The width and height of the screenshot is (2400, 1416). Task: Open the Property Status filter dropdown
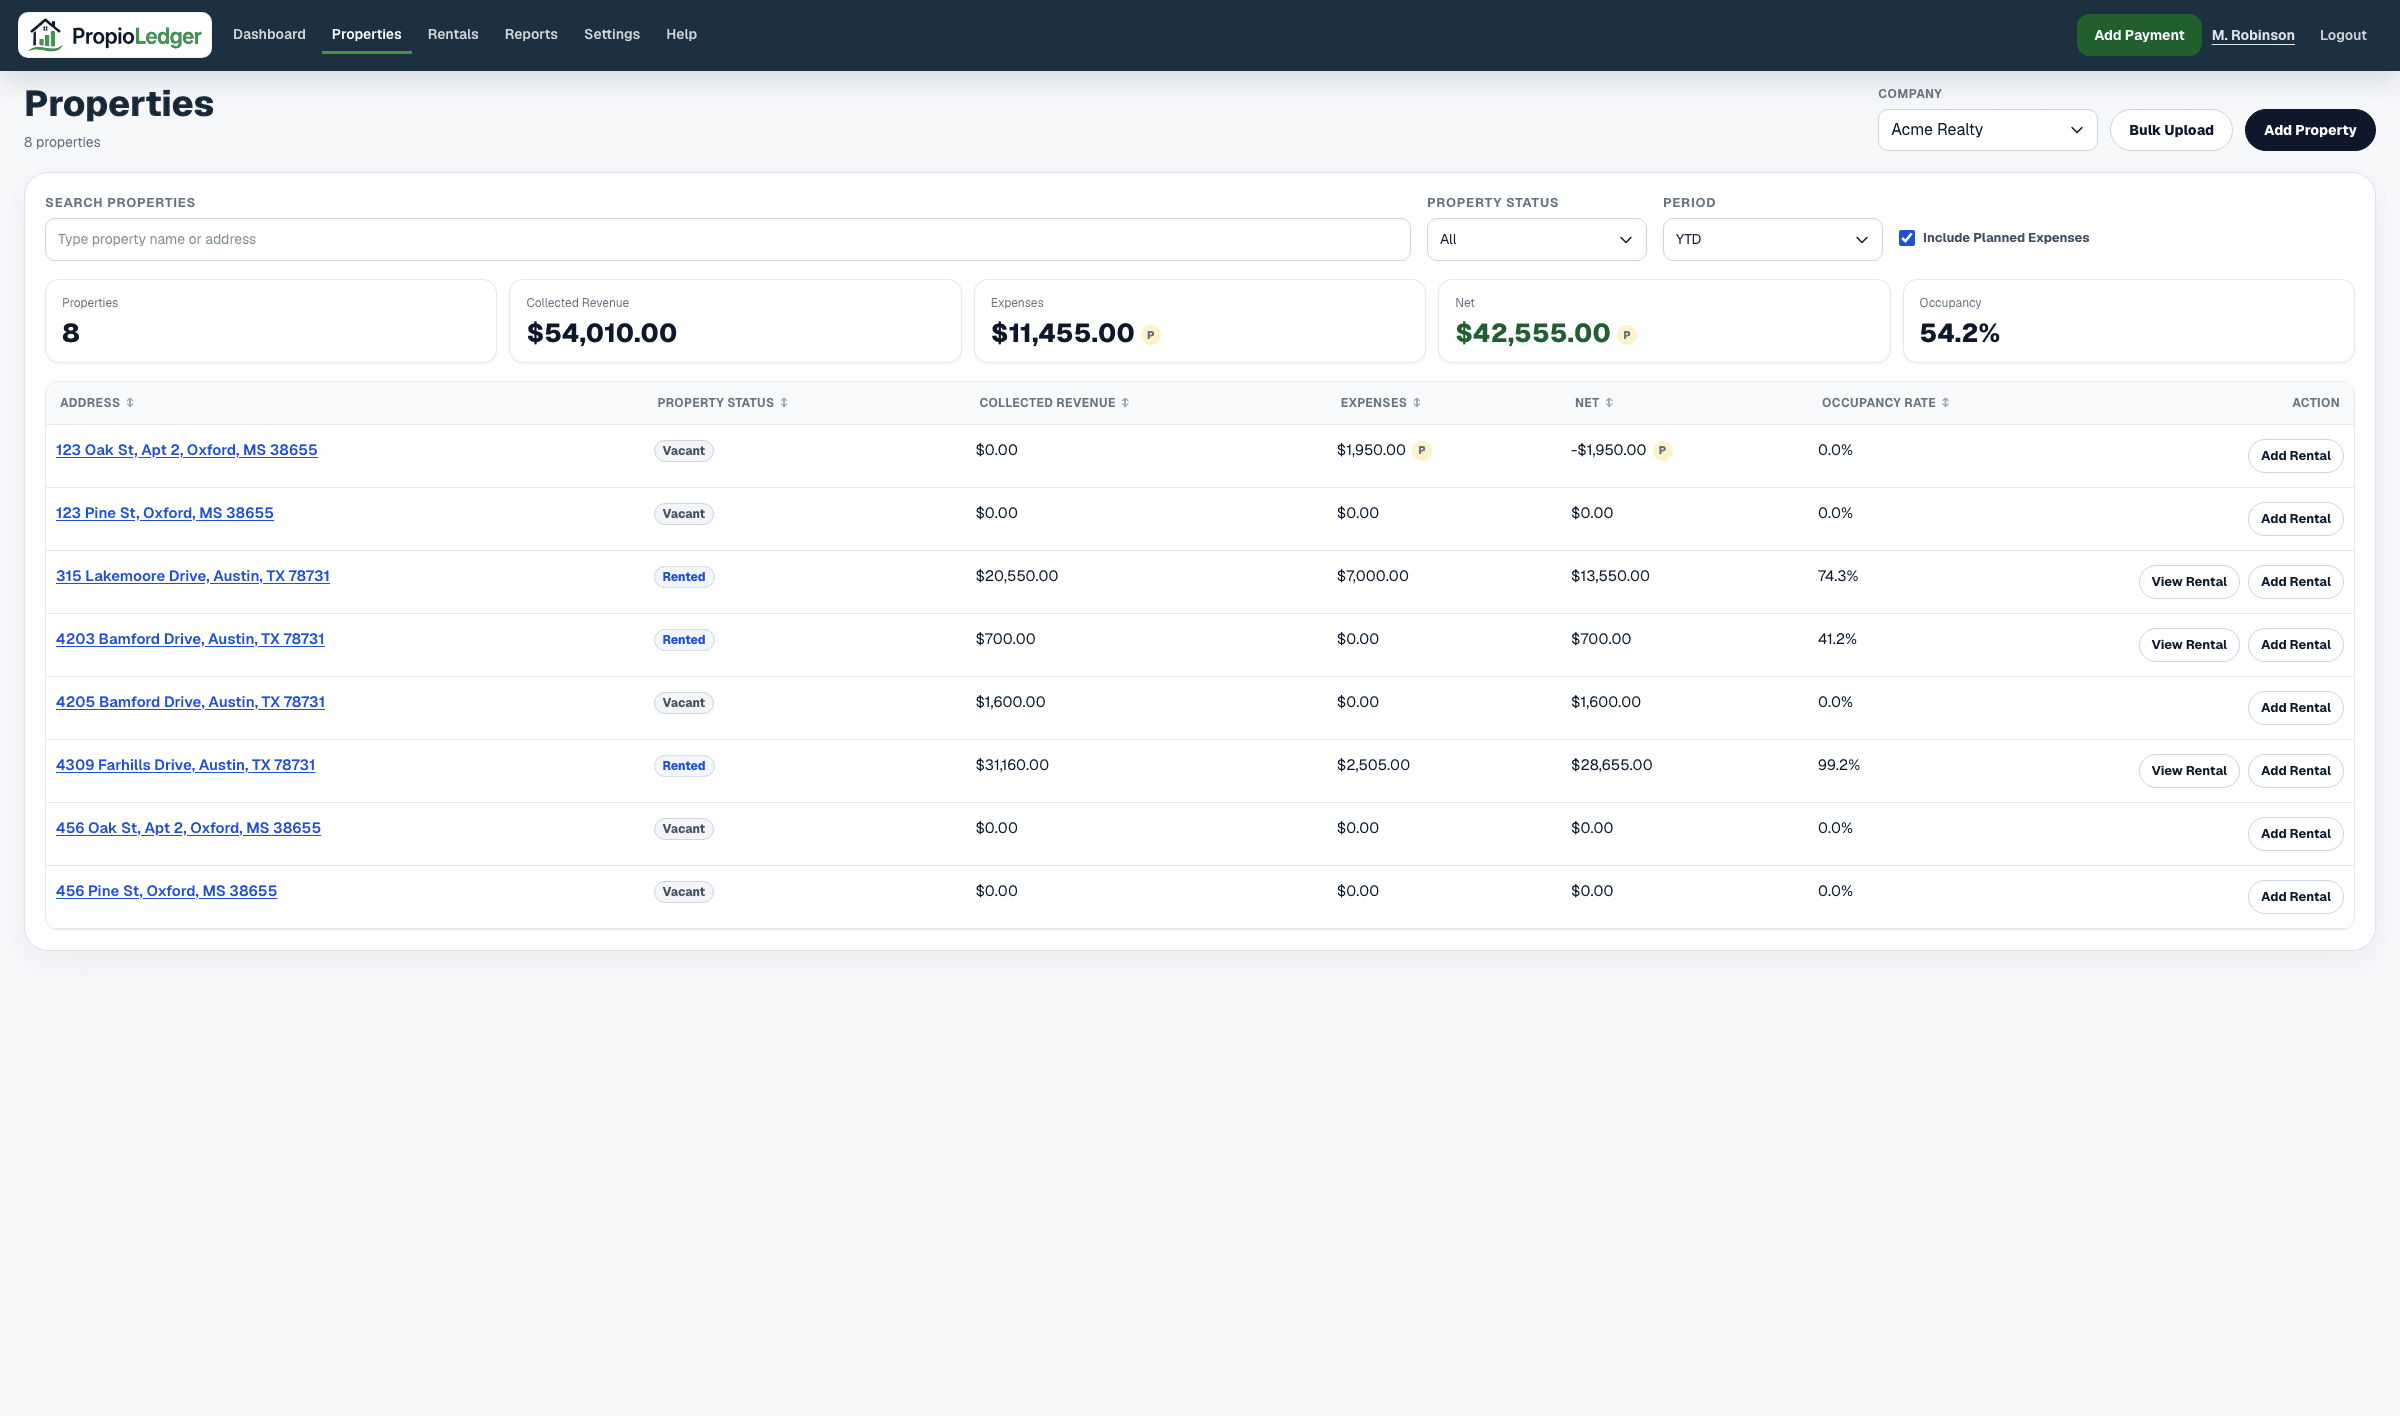tap(1536, 240)
